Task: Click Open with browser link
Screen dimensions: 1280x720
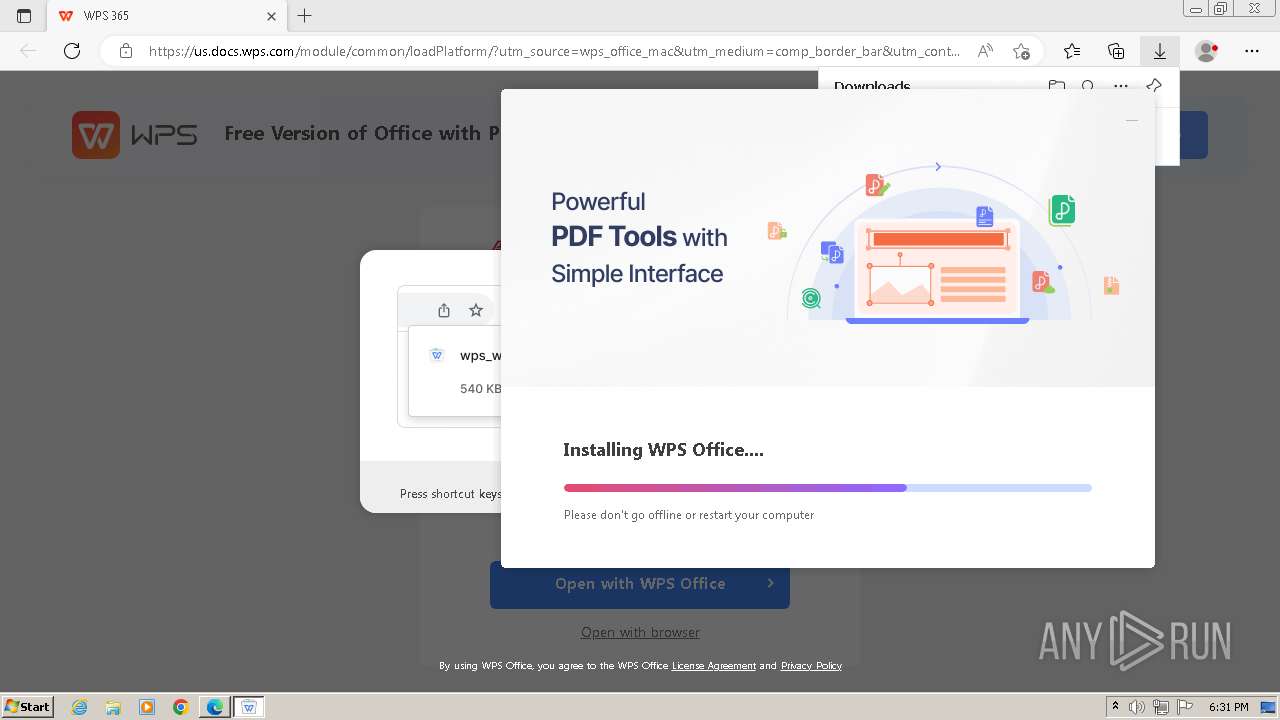Action: [x=640, y=632]
